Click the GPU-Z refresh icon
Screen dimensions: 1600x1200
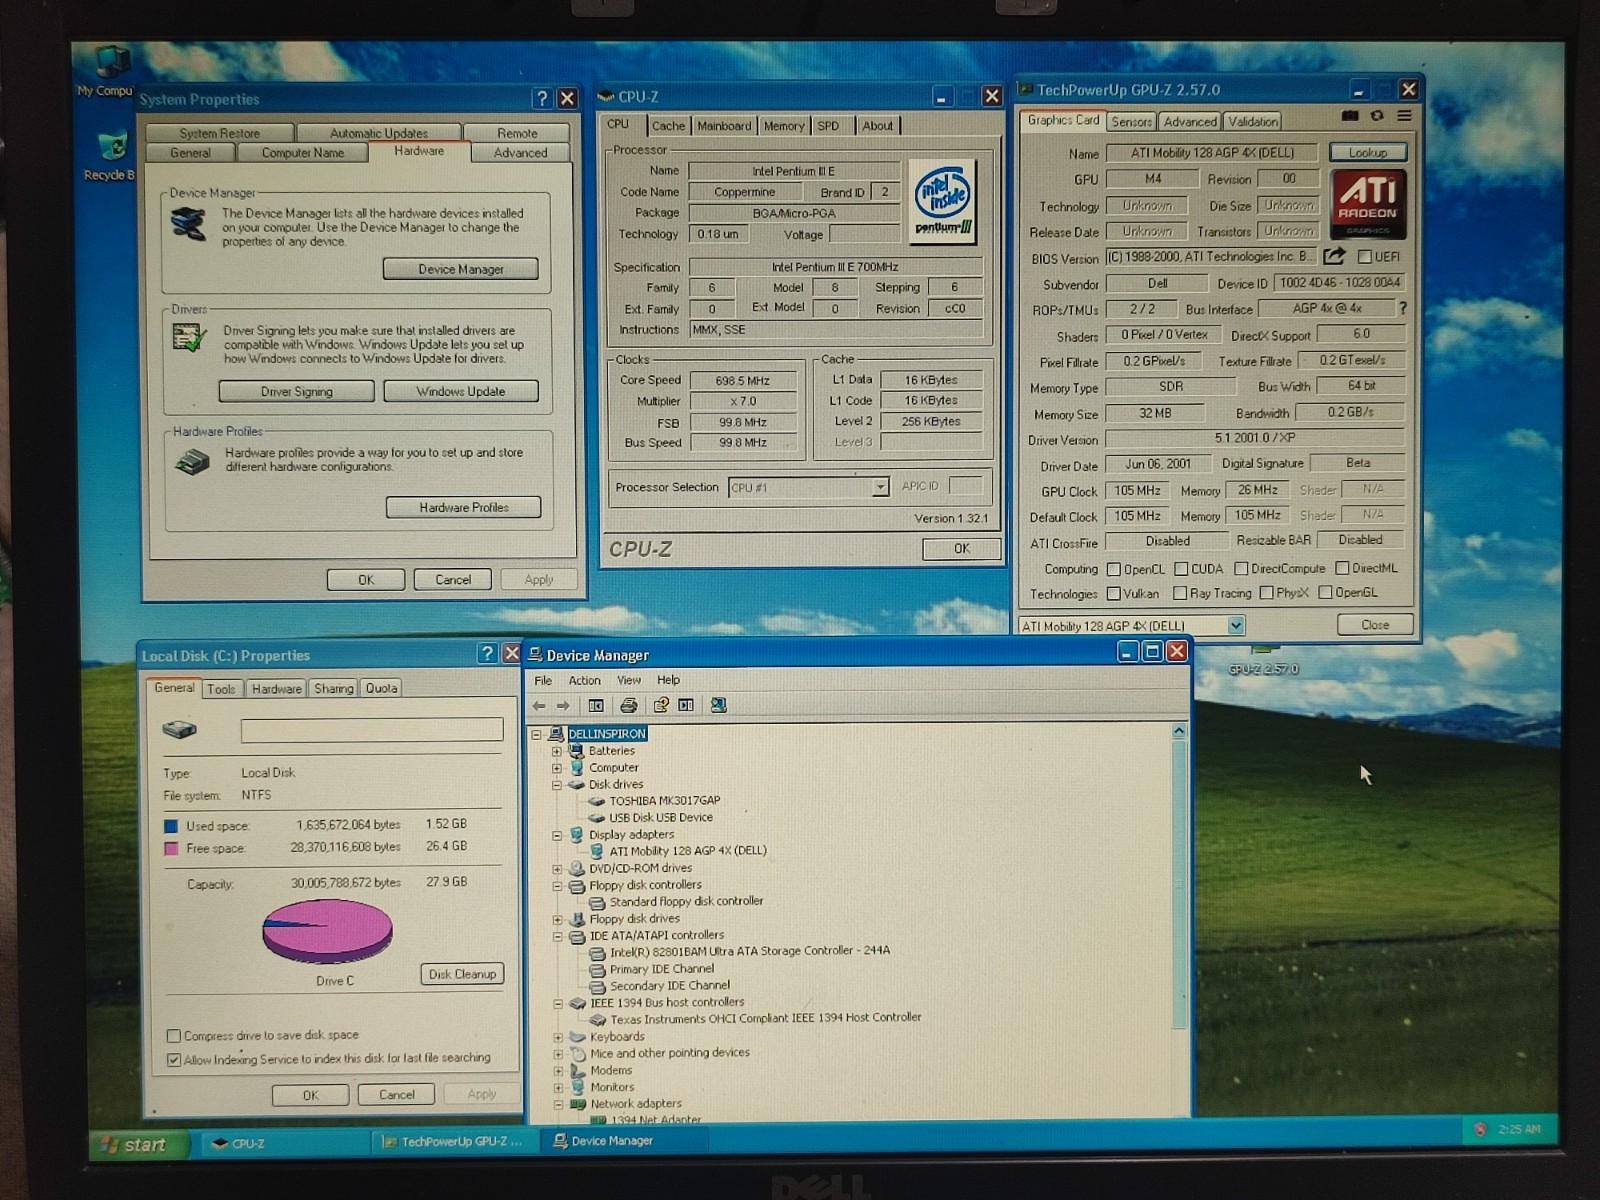coord(1377,116)
